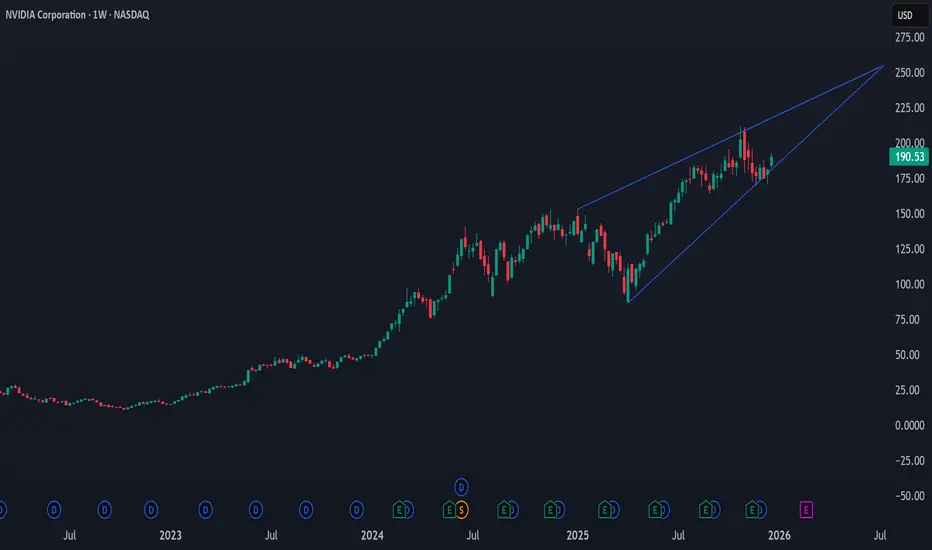Screen dimensions: 932x550
Task: Open the earnings marker just after Jul 2025
Action: tap(706, 510)
